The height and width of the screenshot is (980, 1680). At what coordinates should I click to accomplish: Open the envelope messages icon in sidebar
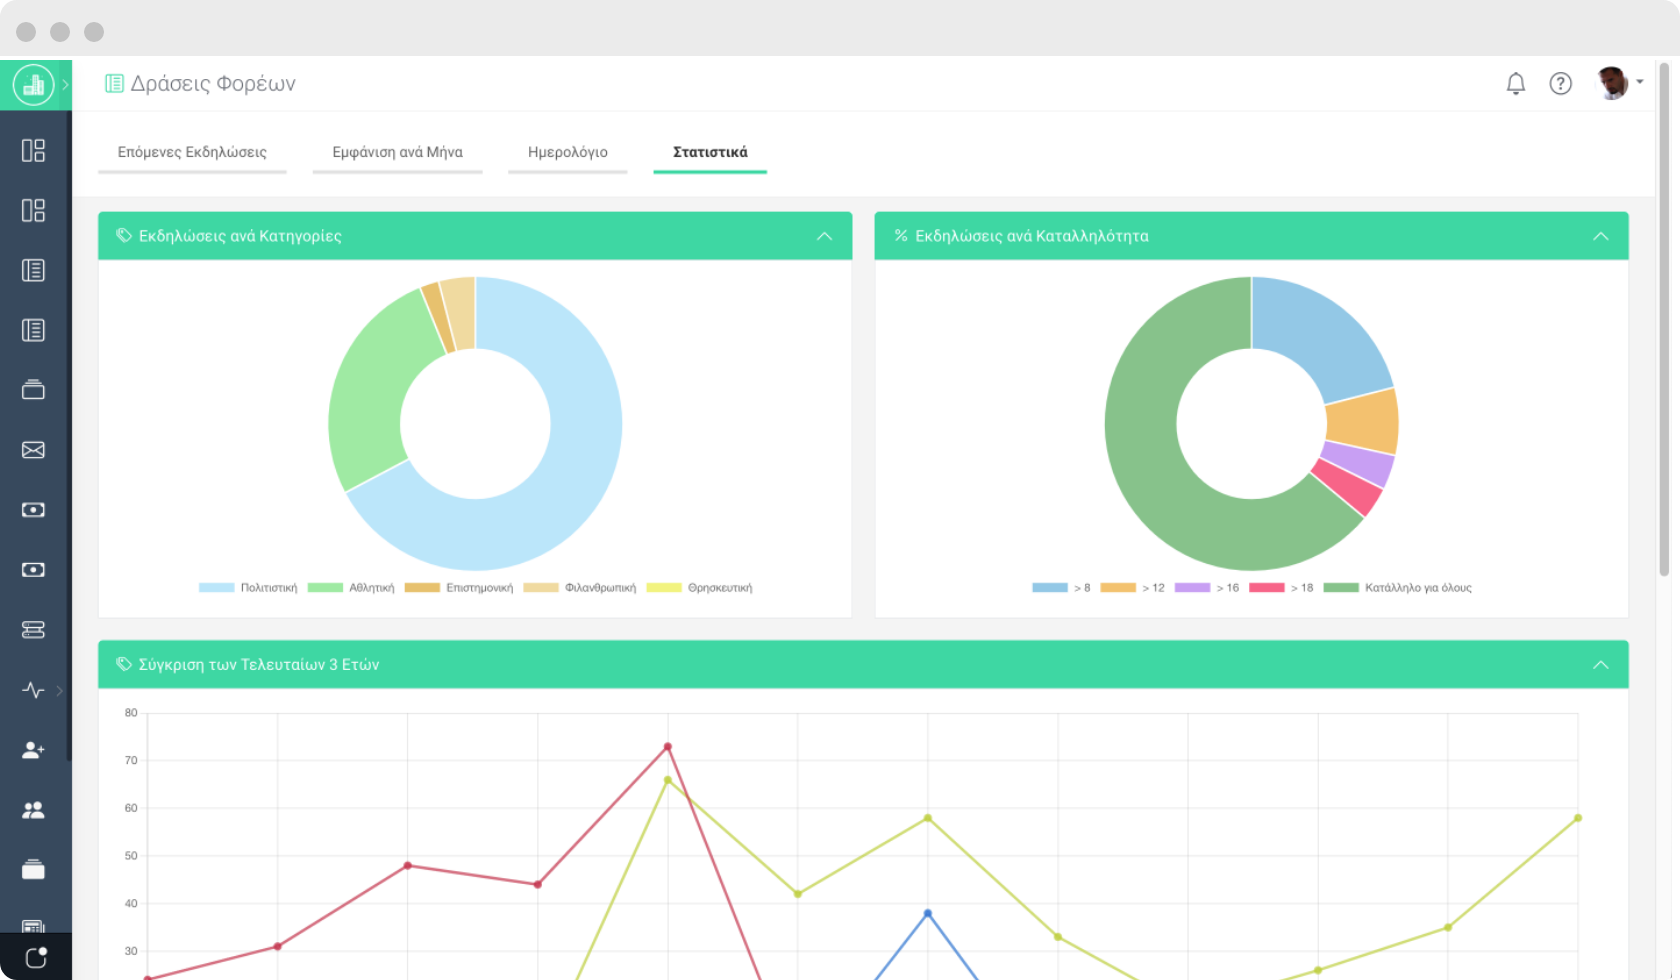pos(33,450)
